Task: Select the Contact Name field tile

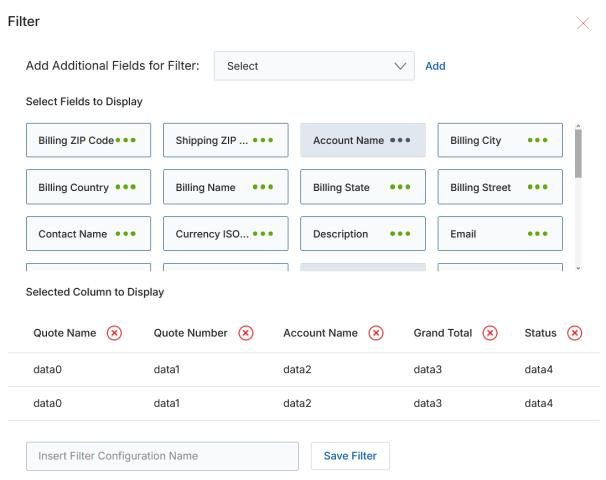Action: pos(89,234)
